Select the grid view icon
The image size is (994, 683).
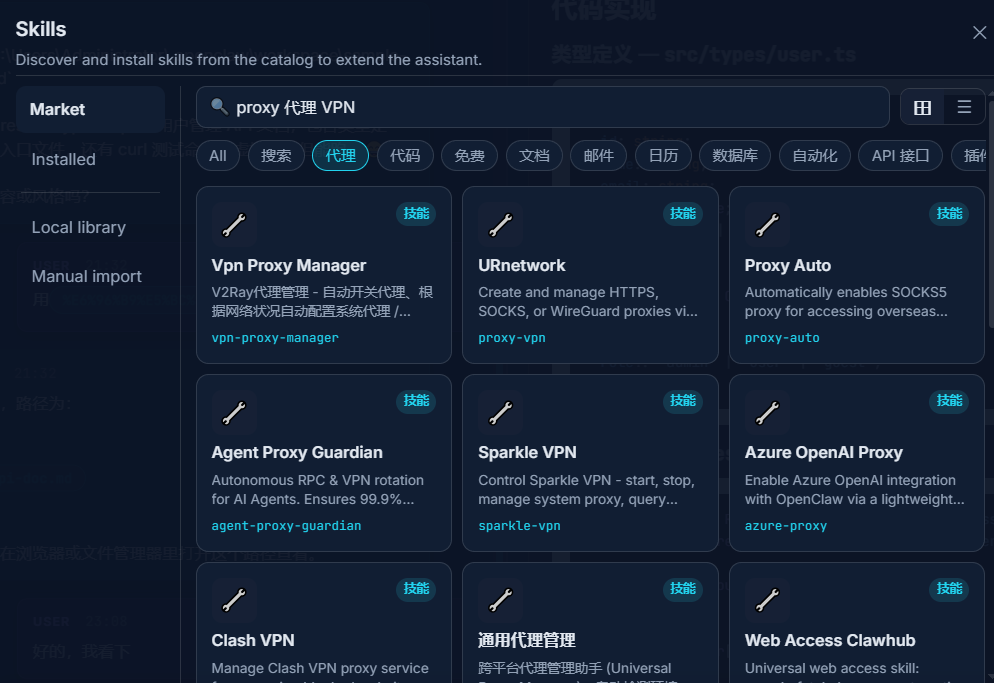(x=921, y=106)
